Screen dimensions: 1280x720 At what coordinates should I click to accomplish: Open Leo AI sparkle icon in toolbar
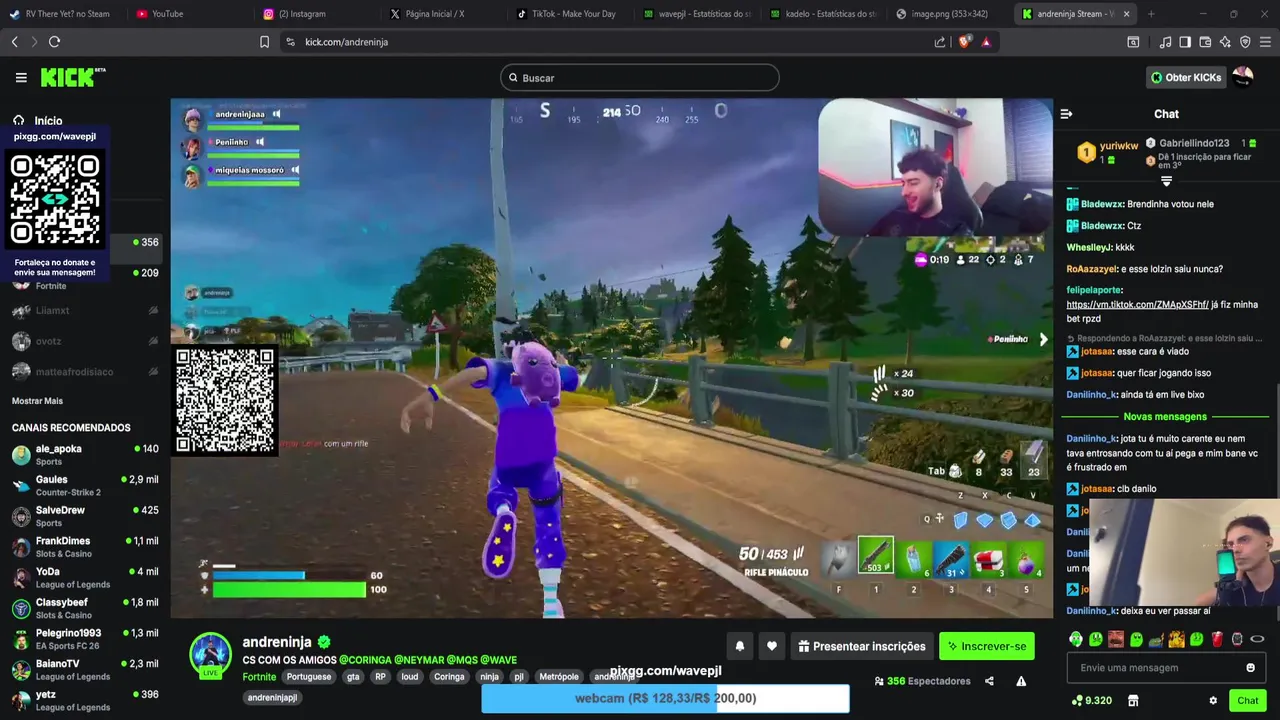pos(1225,42)
